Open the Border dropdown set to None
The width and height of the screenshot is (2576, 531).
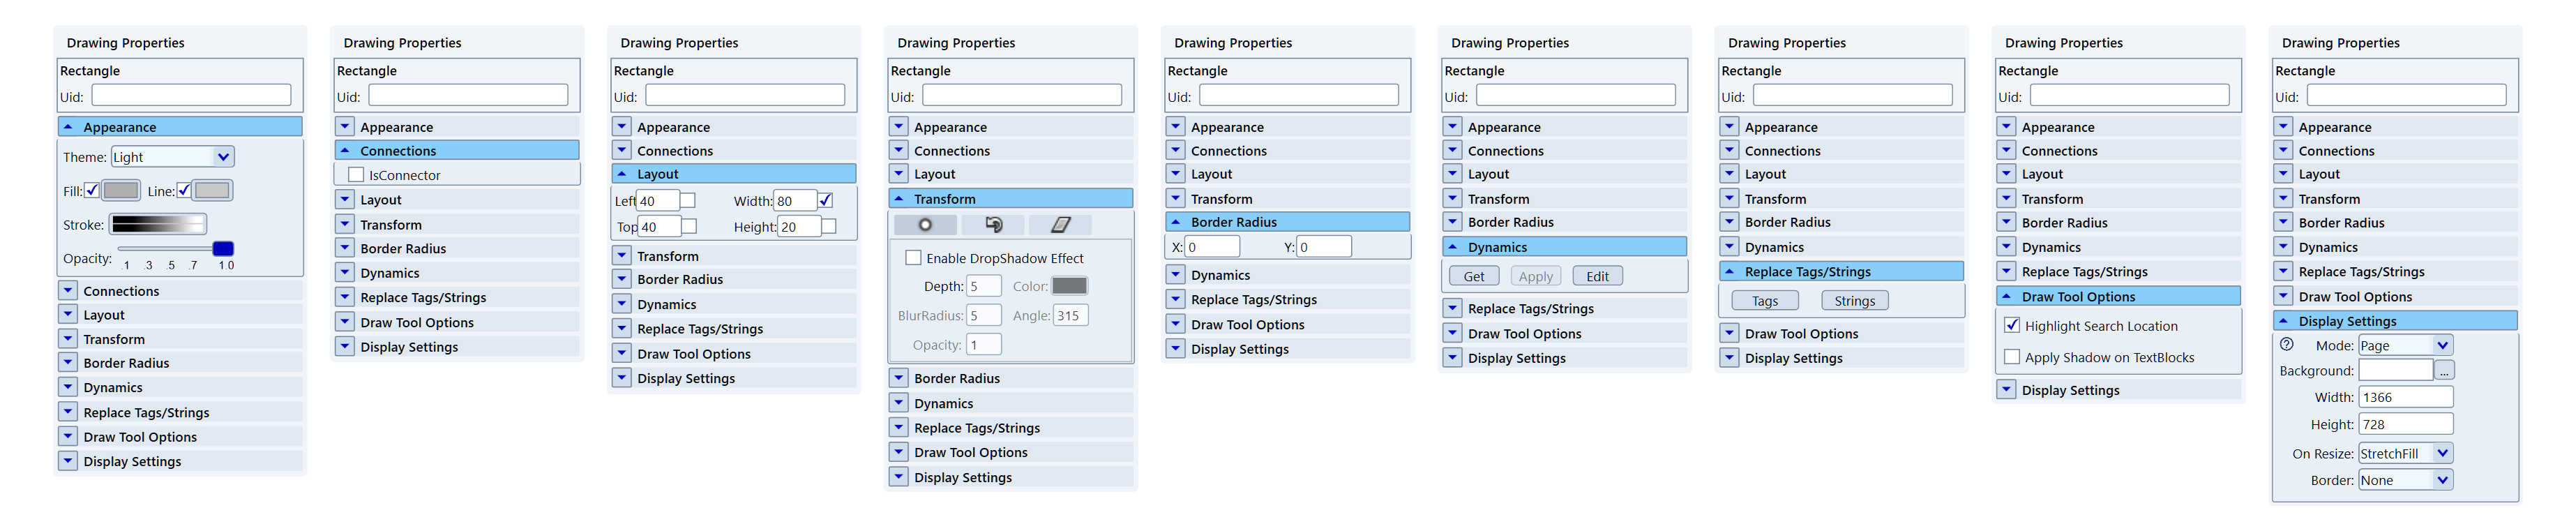pos(2405,480)
